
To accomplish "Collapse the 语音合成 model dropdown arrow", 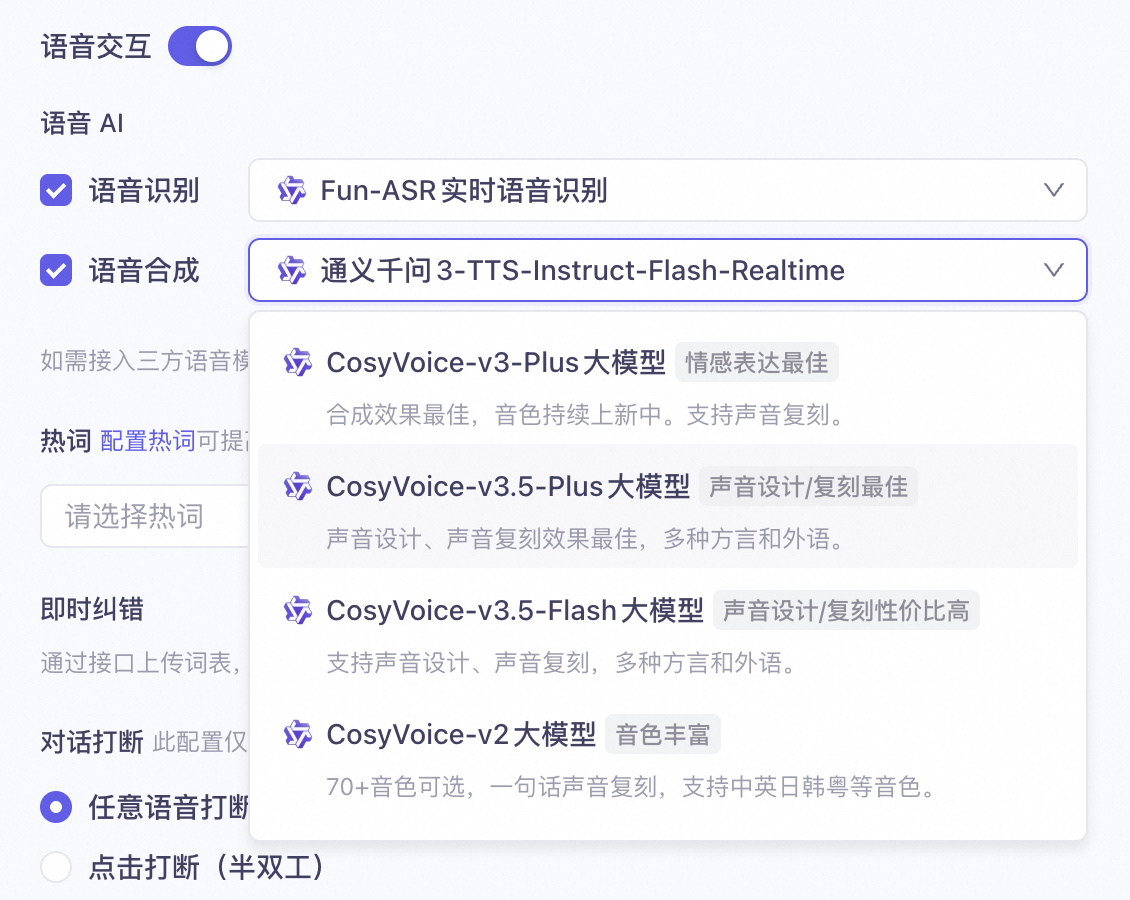I will (1053, 270).
